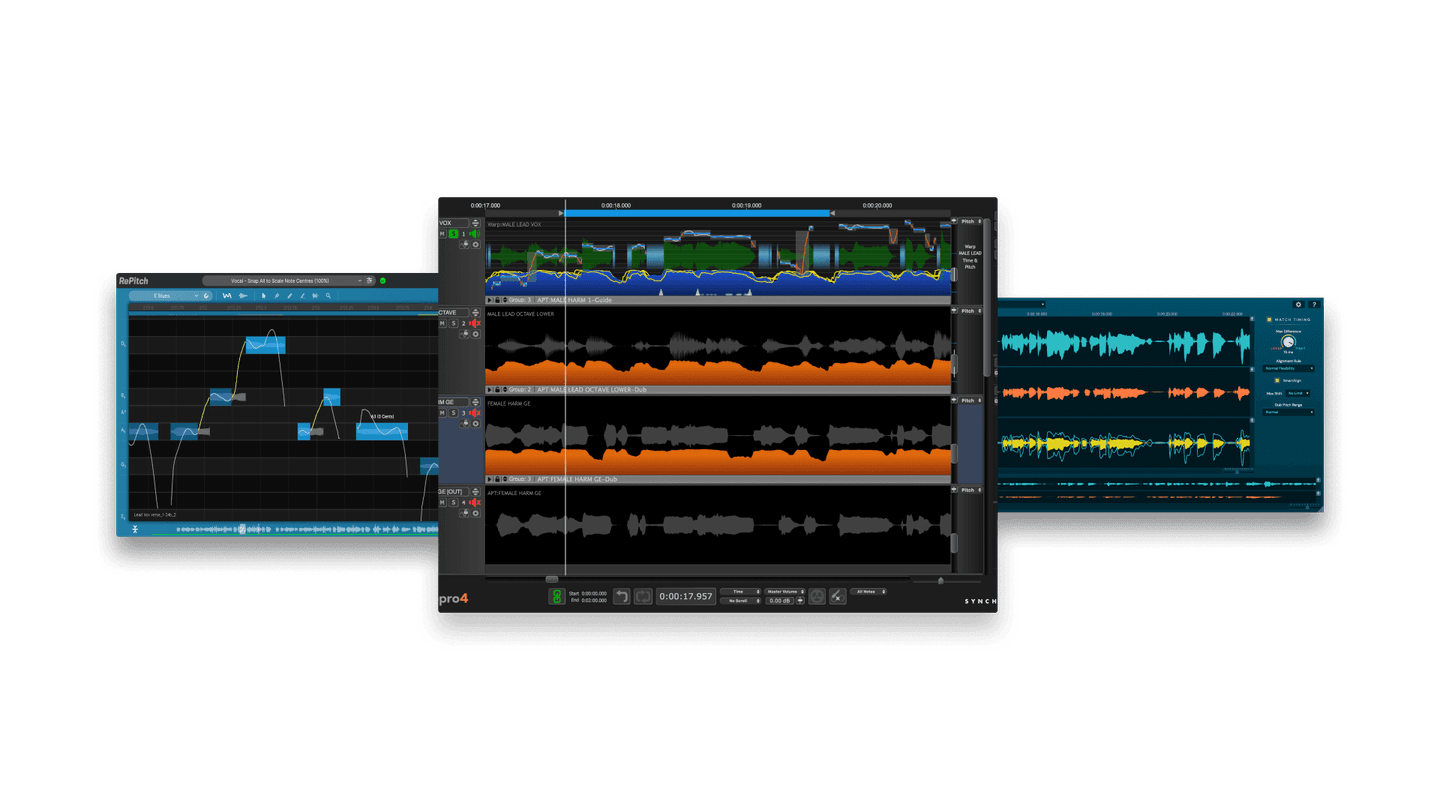Play the APT:MALE HARM 1-Guide process bar
1440x810 pixels.
point(489,300)
